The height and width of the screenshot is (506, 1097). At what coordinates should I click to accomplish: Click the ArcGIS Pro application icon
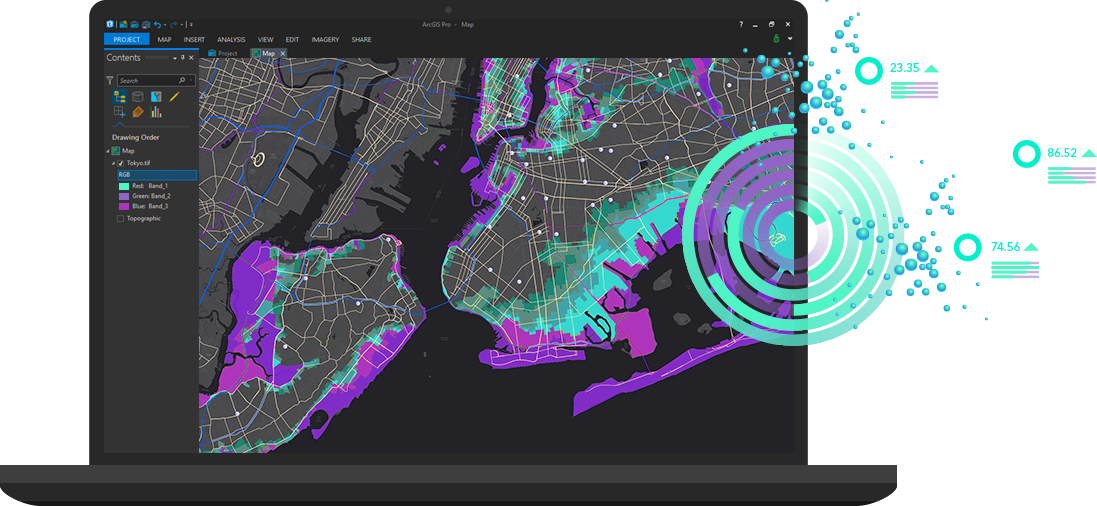(x=110, y=24)
